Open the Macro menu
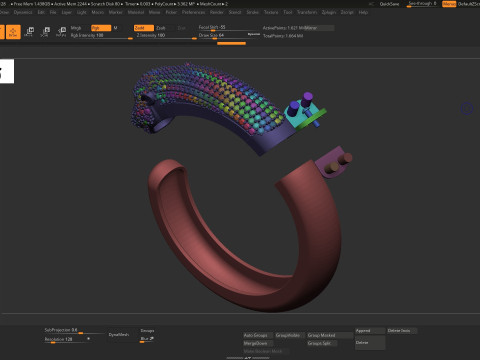The image size is (480, 360). click(x=98, y=12)
